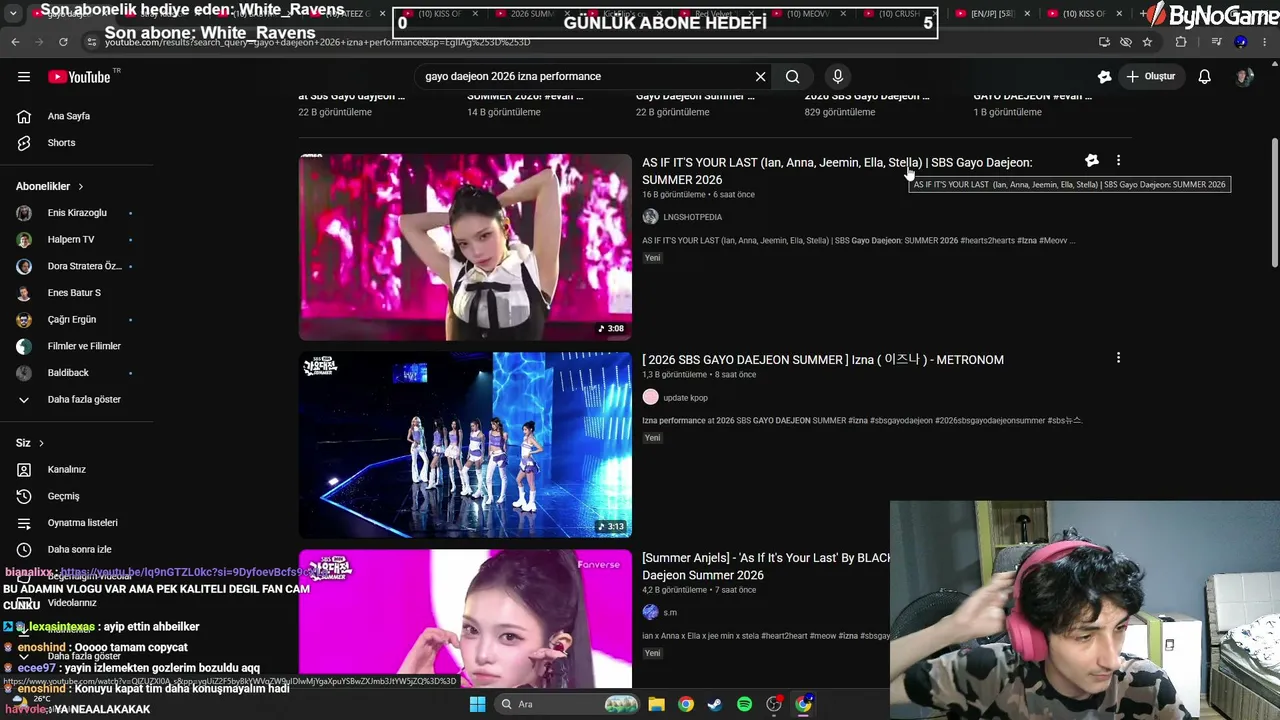Viewport: 1280px width, 720px height.
Task: Select Ana Sayfa in the sidebar
Action: point(76,116)
